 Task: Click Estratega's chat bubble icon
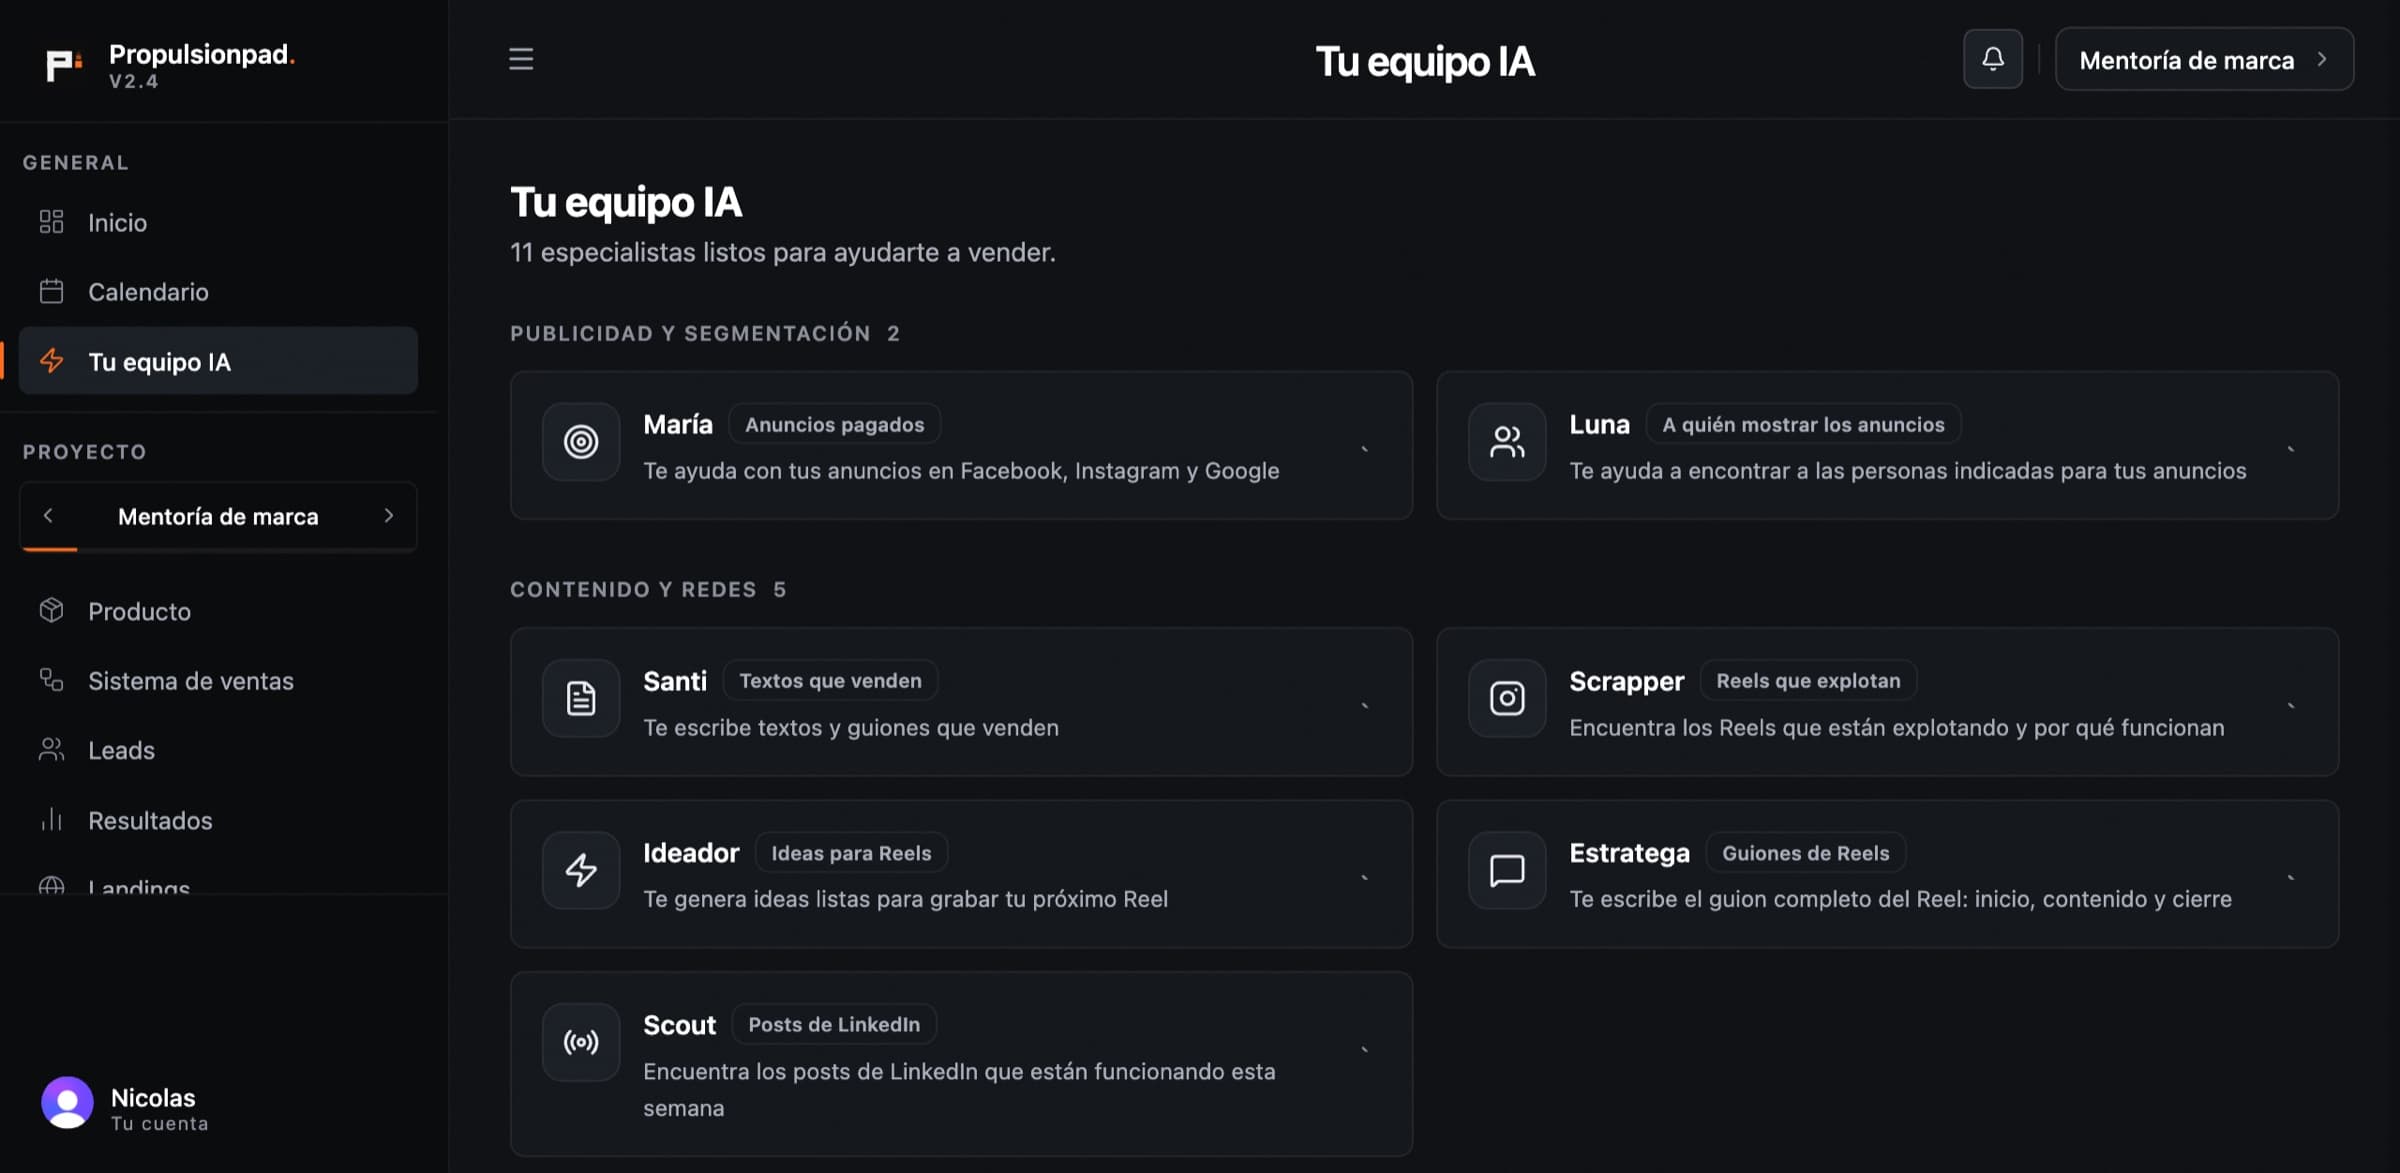point(1507,870)
